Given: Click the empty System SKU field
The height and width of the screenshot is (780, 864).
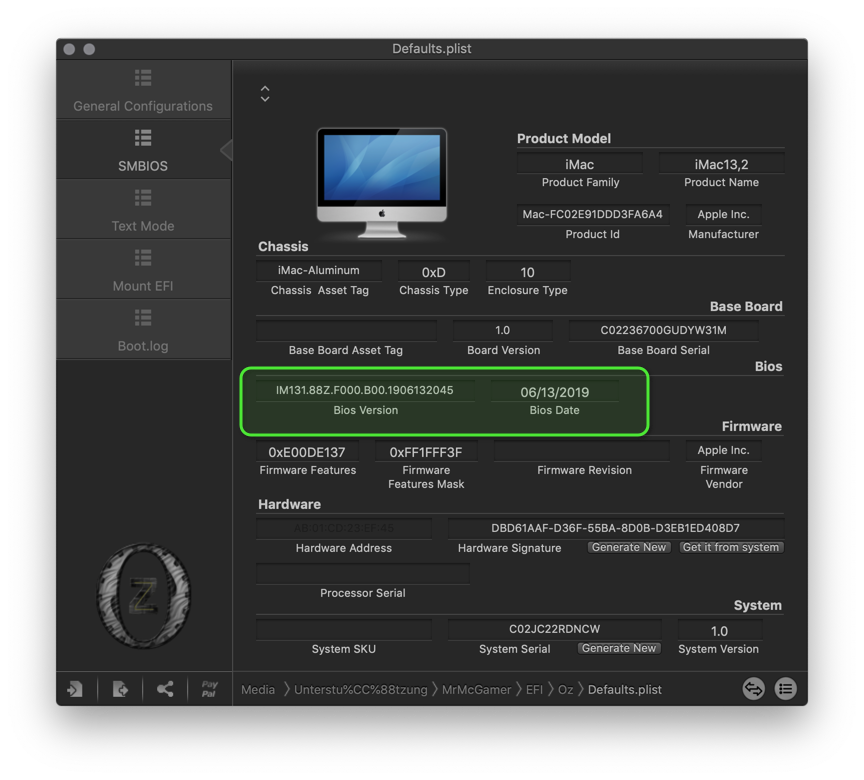Looking at the screenshot, I should tap(344, 630).
